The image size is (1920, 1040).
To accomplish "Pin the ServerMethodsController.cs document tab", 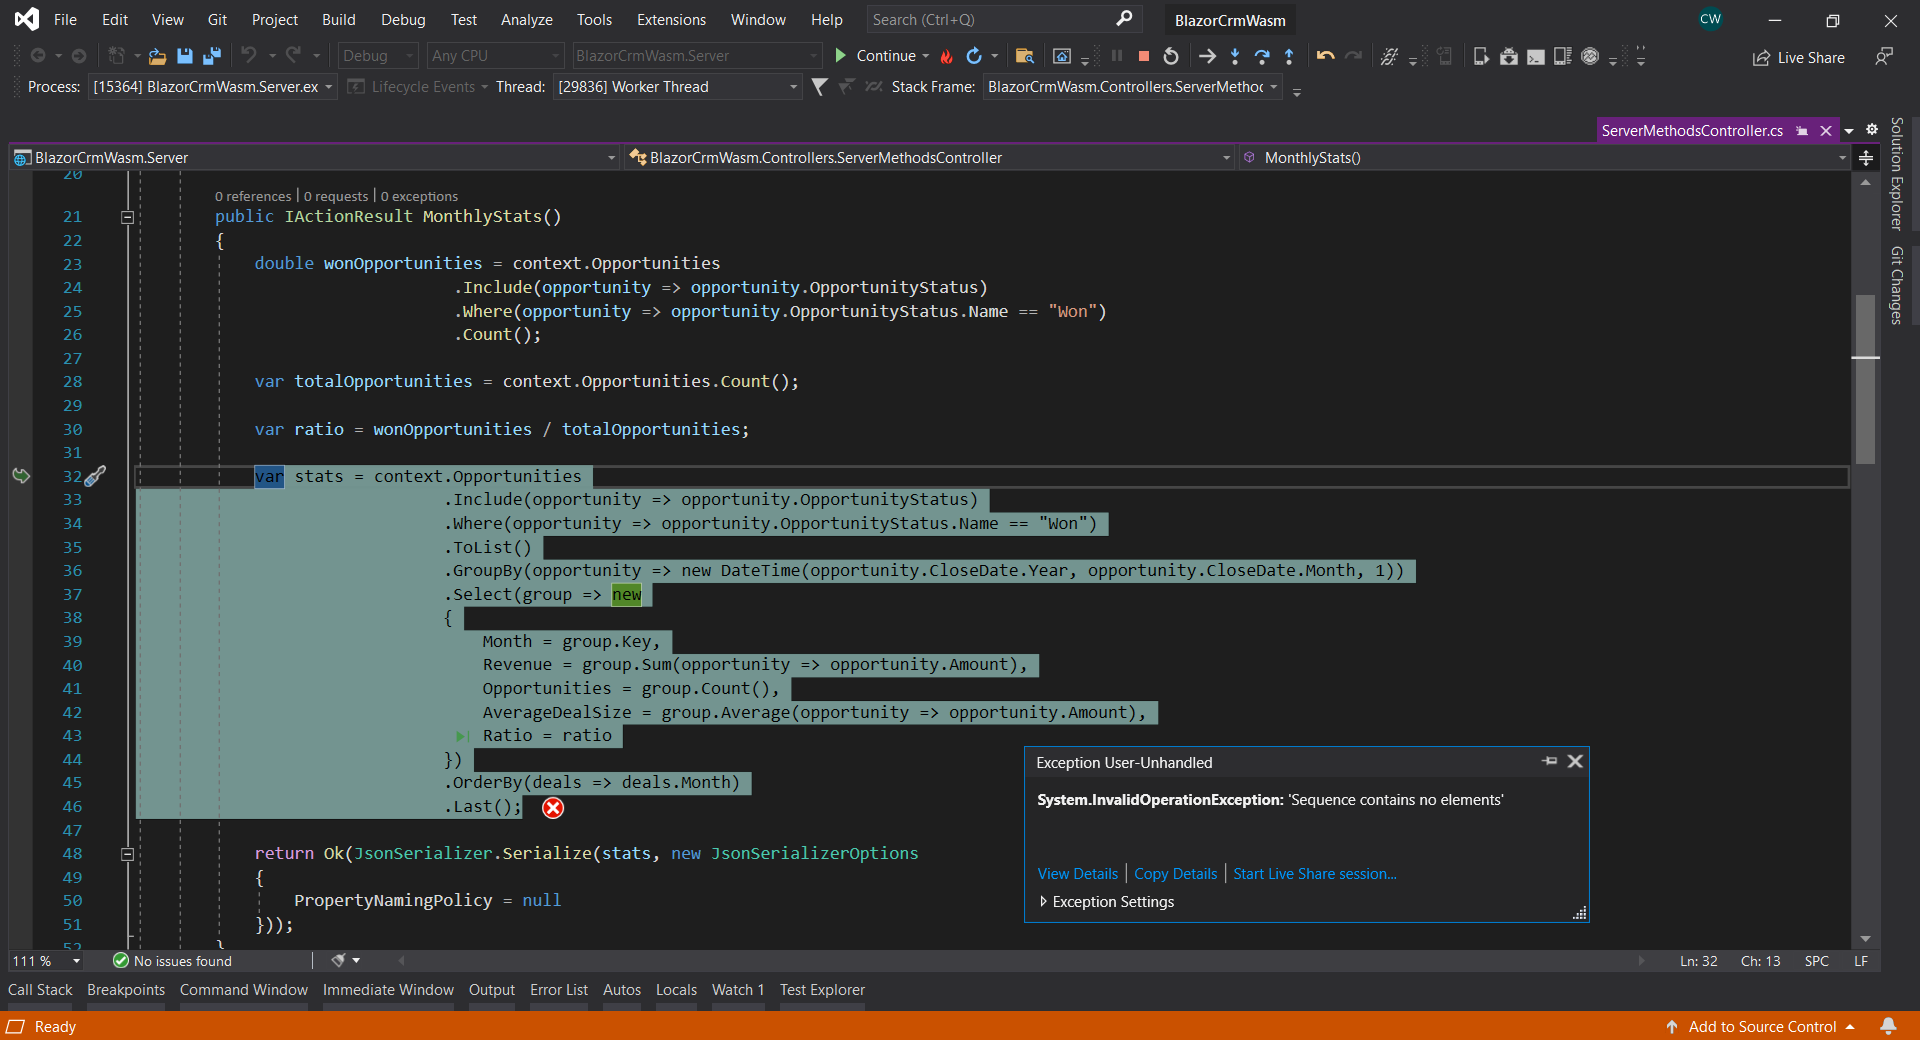I will 1801,130.
